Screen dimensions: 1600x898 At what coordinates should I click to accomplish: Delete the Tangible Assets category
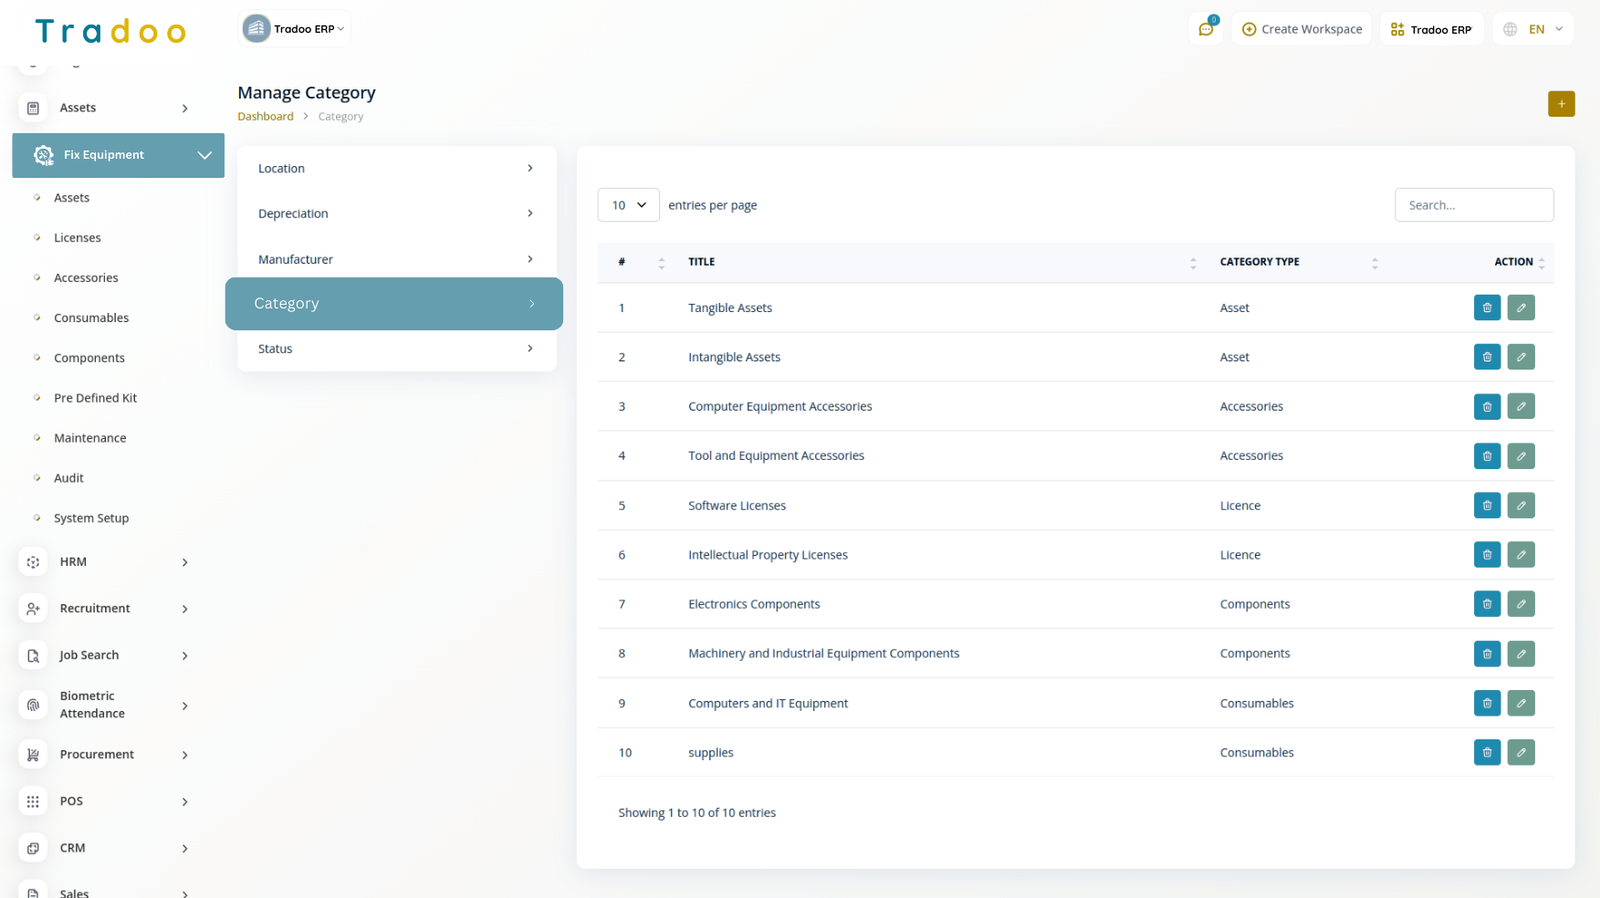pyautogui.click(x=1486, y=308)
